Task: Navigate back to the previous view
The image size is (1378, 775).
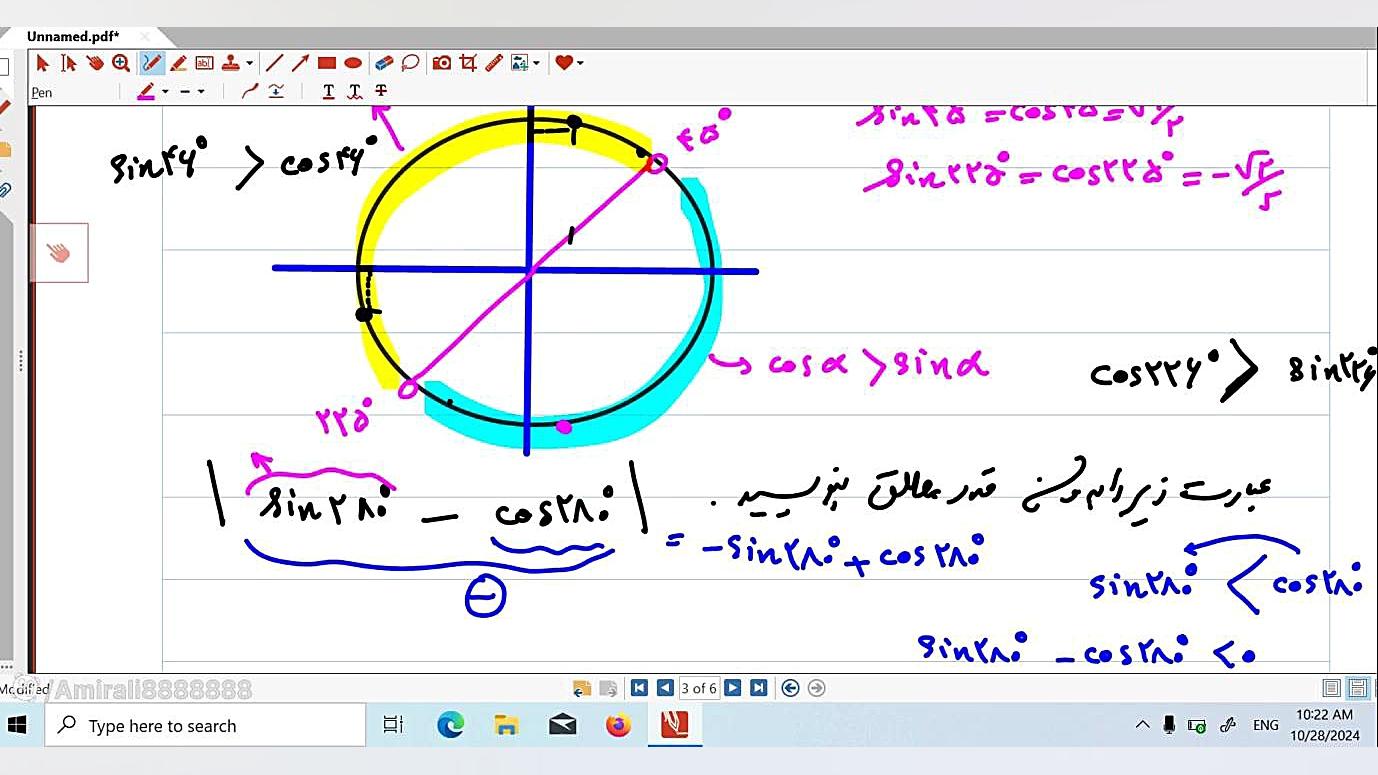Action: tap(790, 688)
